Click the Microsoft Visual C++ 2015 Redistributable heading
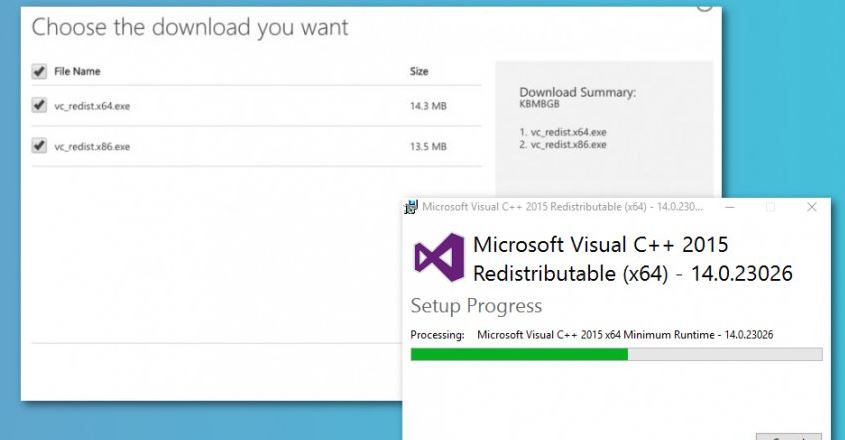Screen dimensions: 845x440 [x=633, y=259]
